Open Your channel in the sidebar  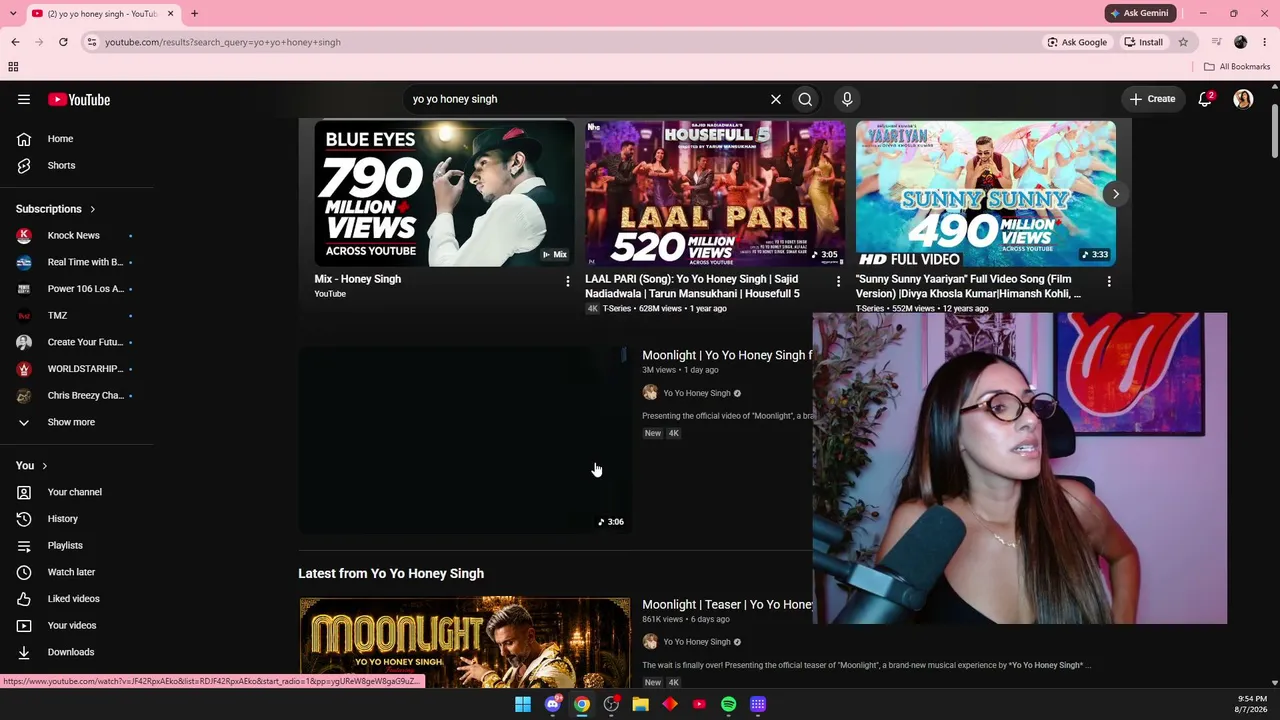click(x=76, y=492)
